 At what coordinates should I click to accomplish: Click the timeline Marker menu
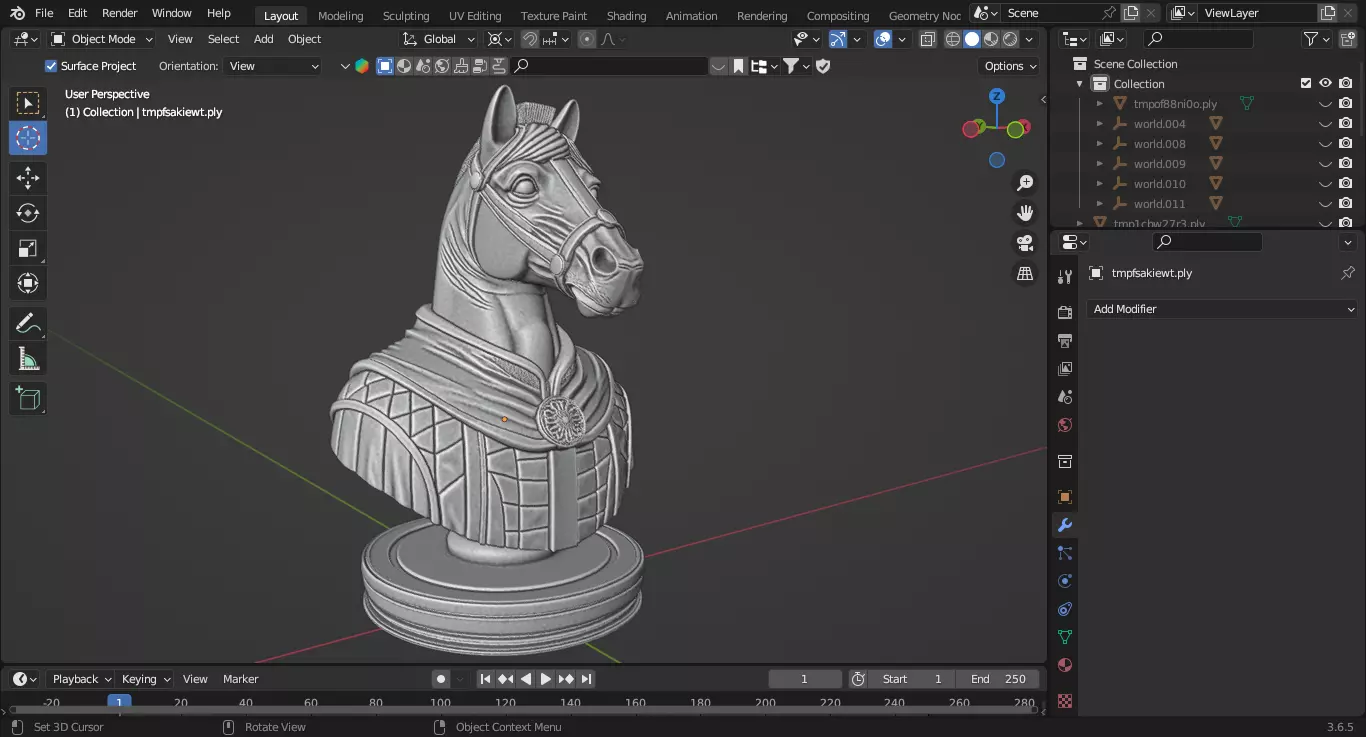240,679
